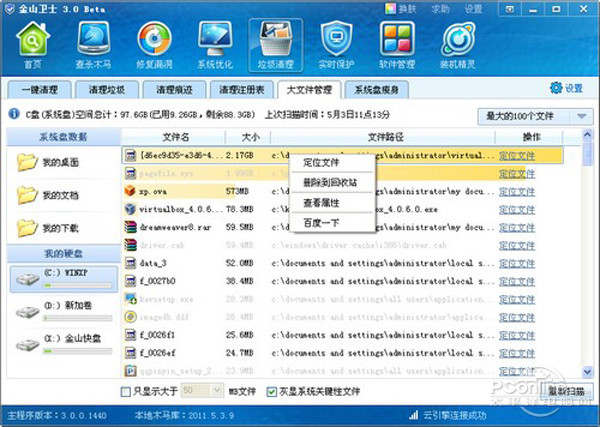Switch to the 清理注册表 tab
The width and height of the screenshot is (600, 427).
click(241, 90)
